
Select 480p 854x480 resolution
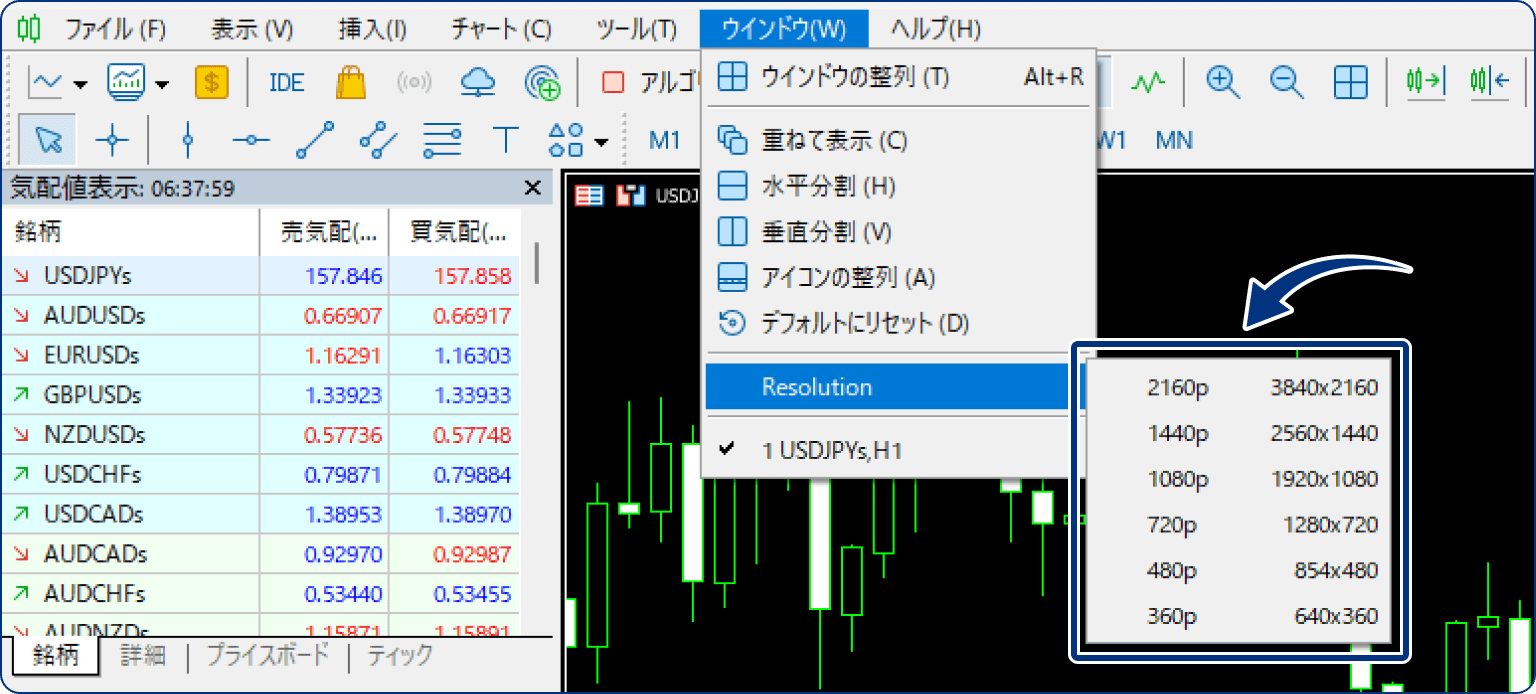1239,571
